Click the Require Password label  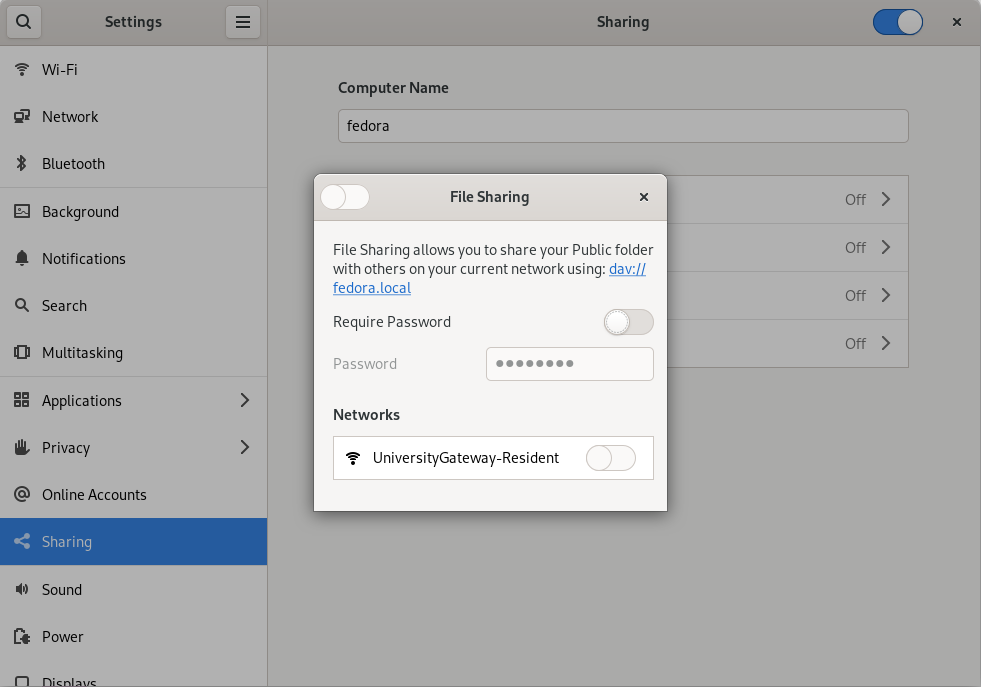[x=392, y=322]
